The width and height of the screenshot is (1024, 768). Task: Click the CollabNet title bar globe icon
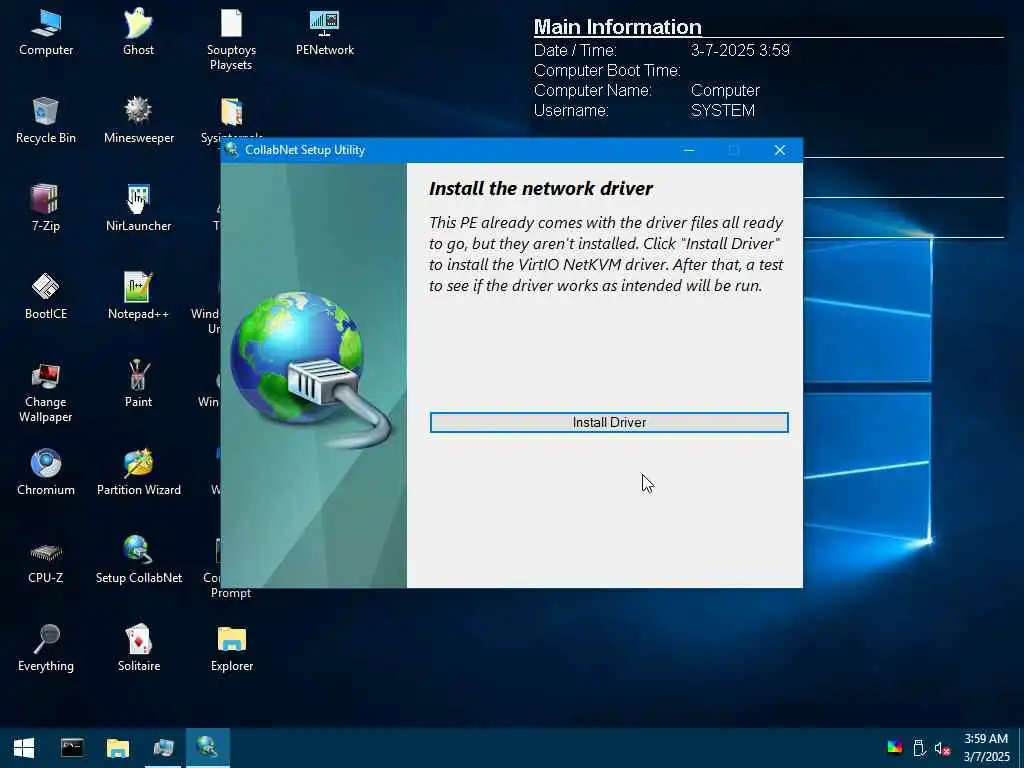(x=231, y=150)
